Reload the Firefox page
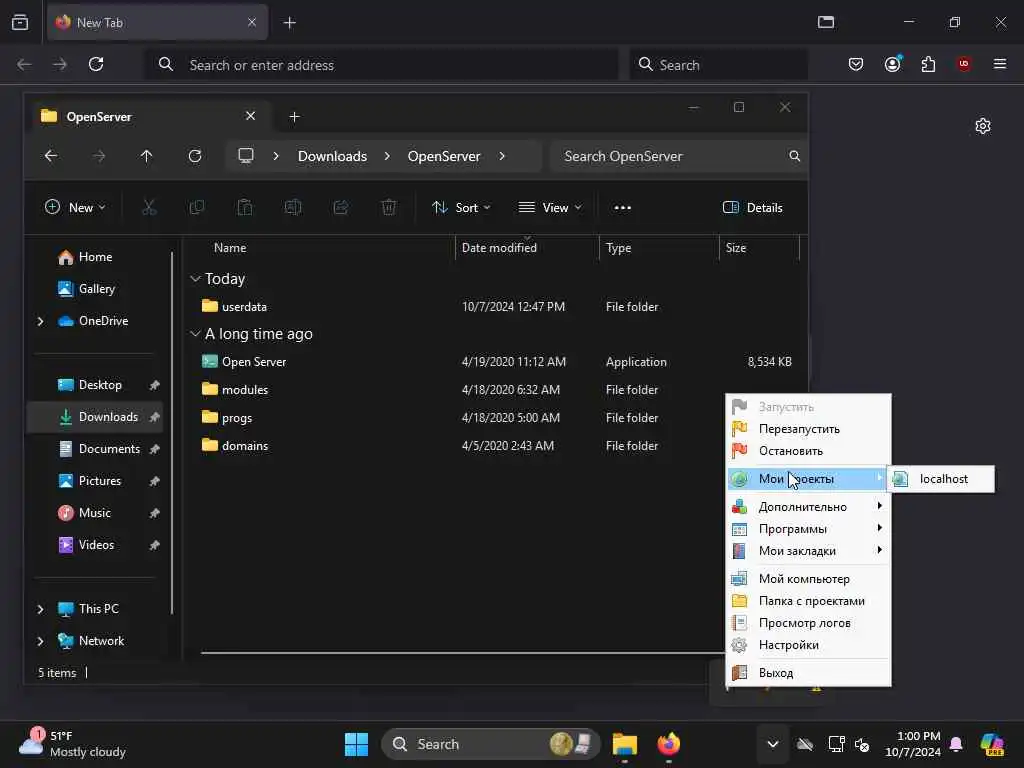The height and width of the screenshot is (768, 1024). [x=96, y=64]
